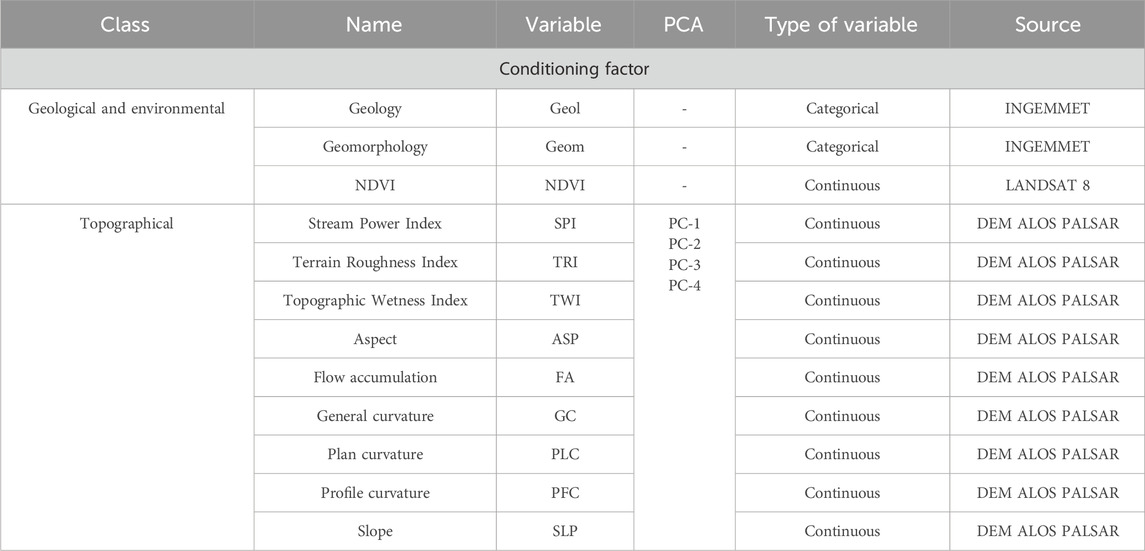Click the LANDSAT 8 source cell
Image resolution: width=1145 pixels, height=551 pixels.
(1047, 186)
